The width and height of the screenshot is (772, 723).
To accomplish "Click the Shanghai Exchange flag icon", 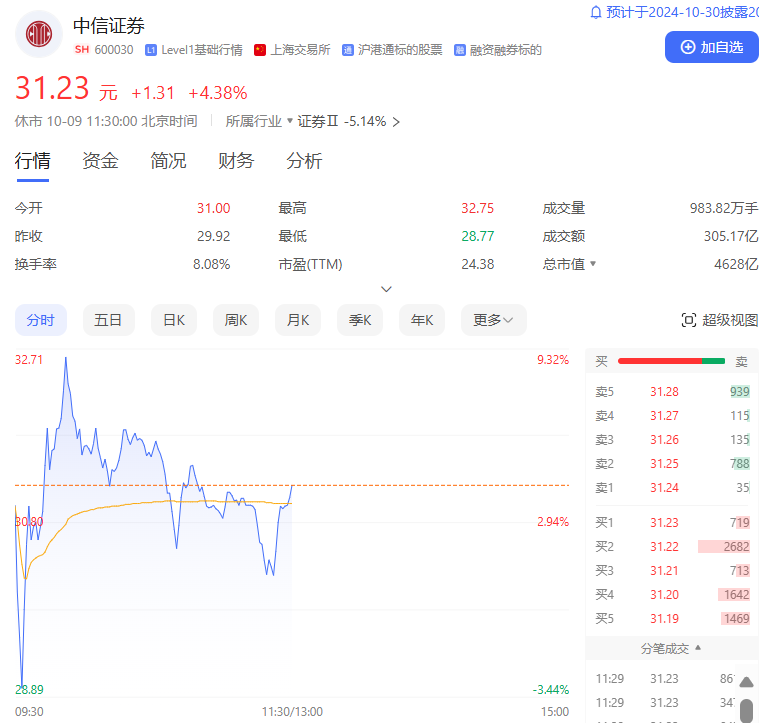I will (x=260, y=50).
